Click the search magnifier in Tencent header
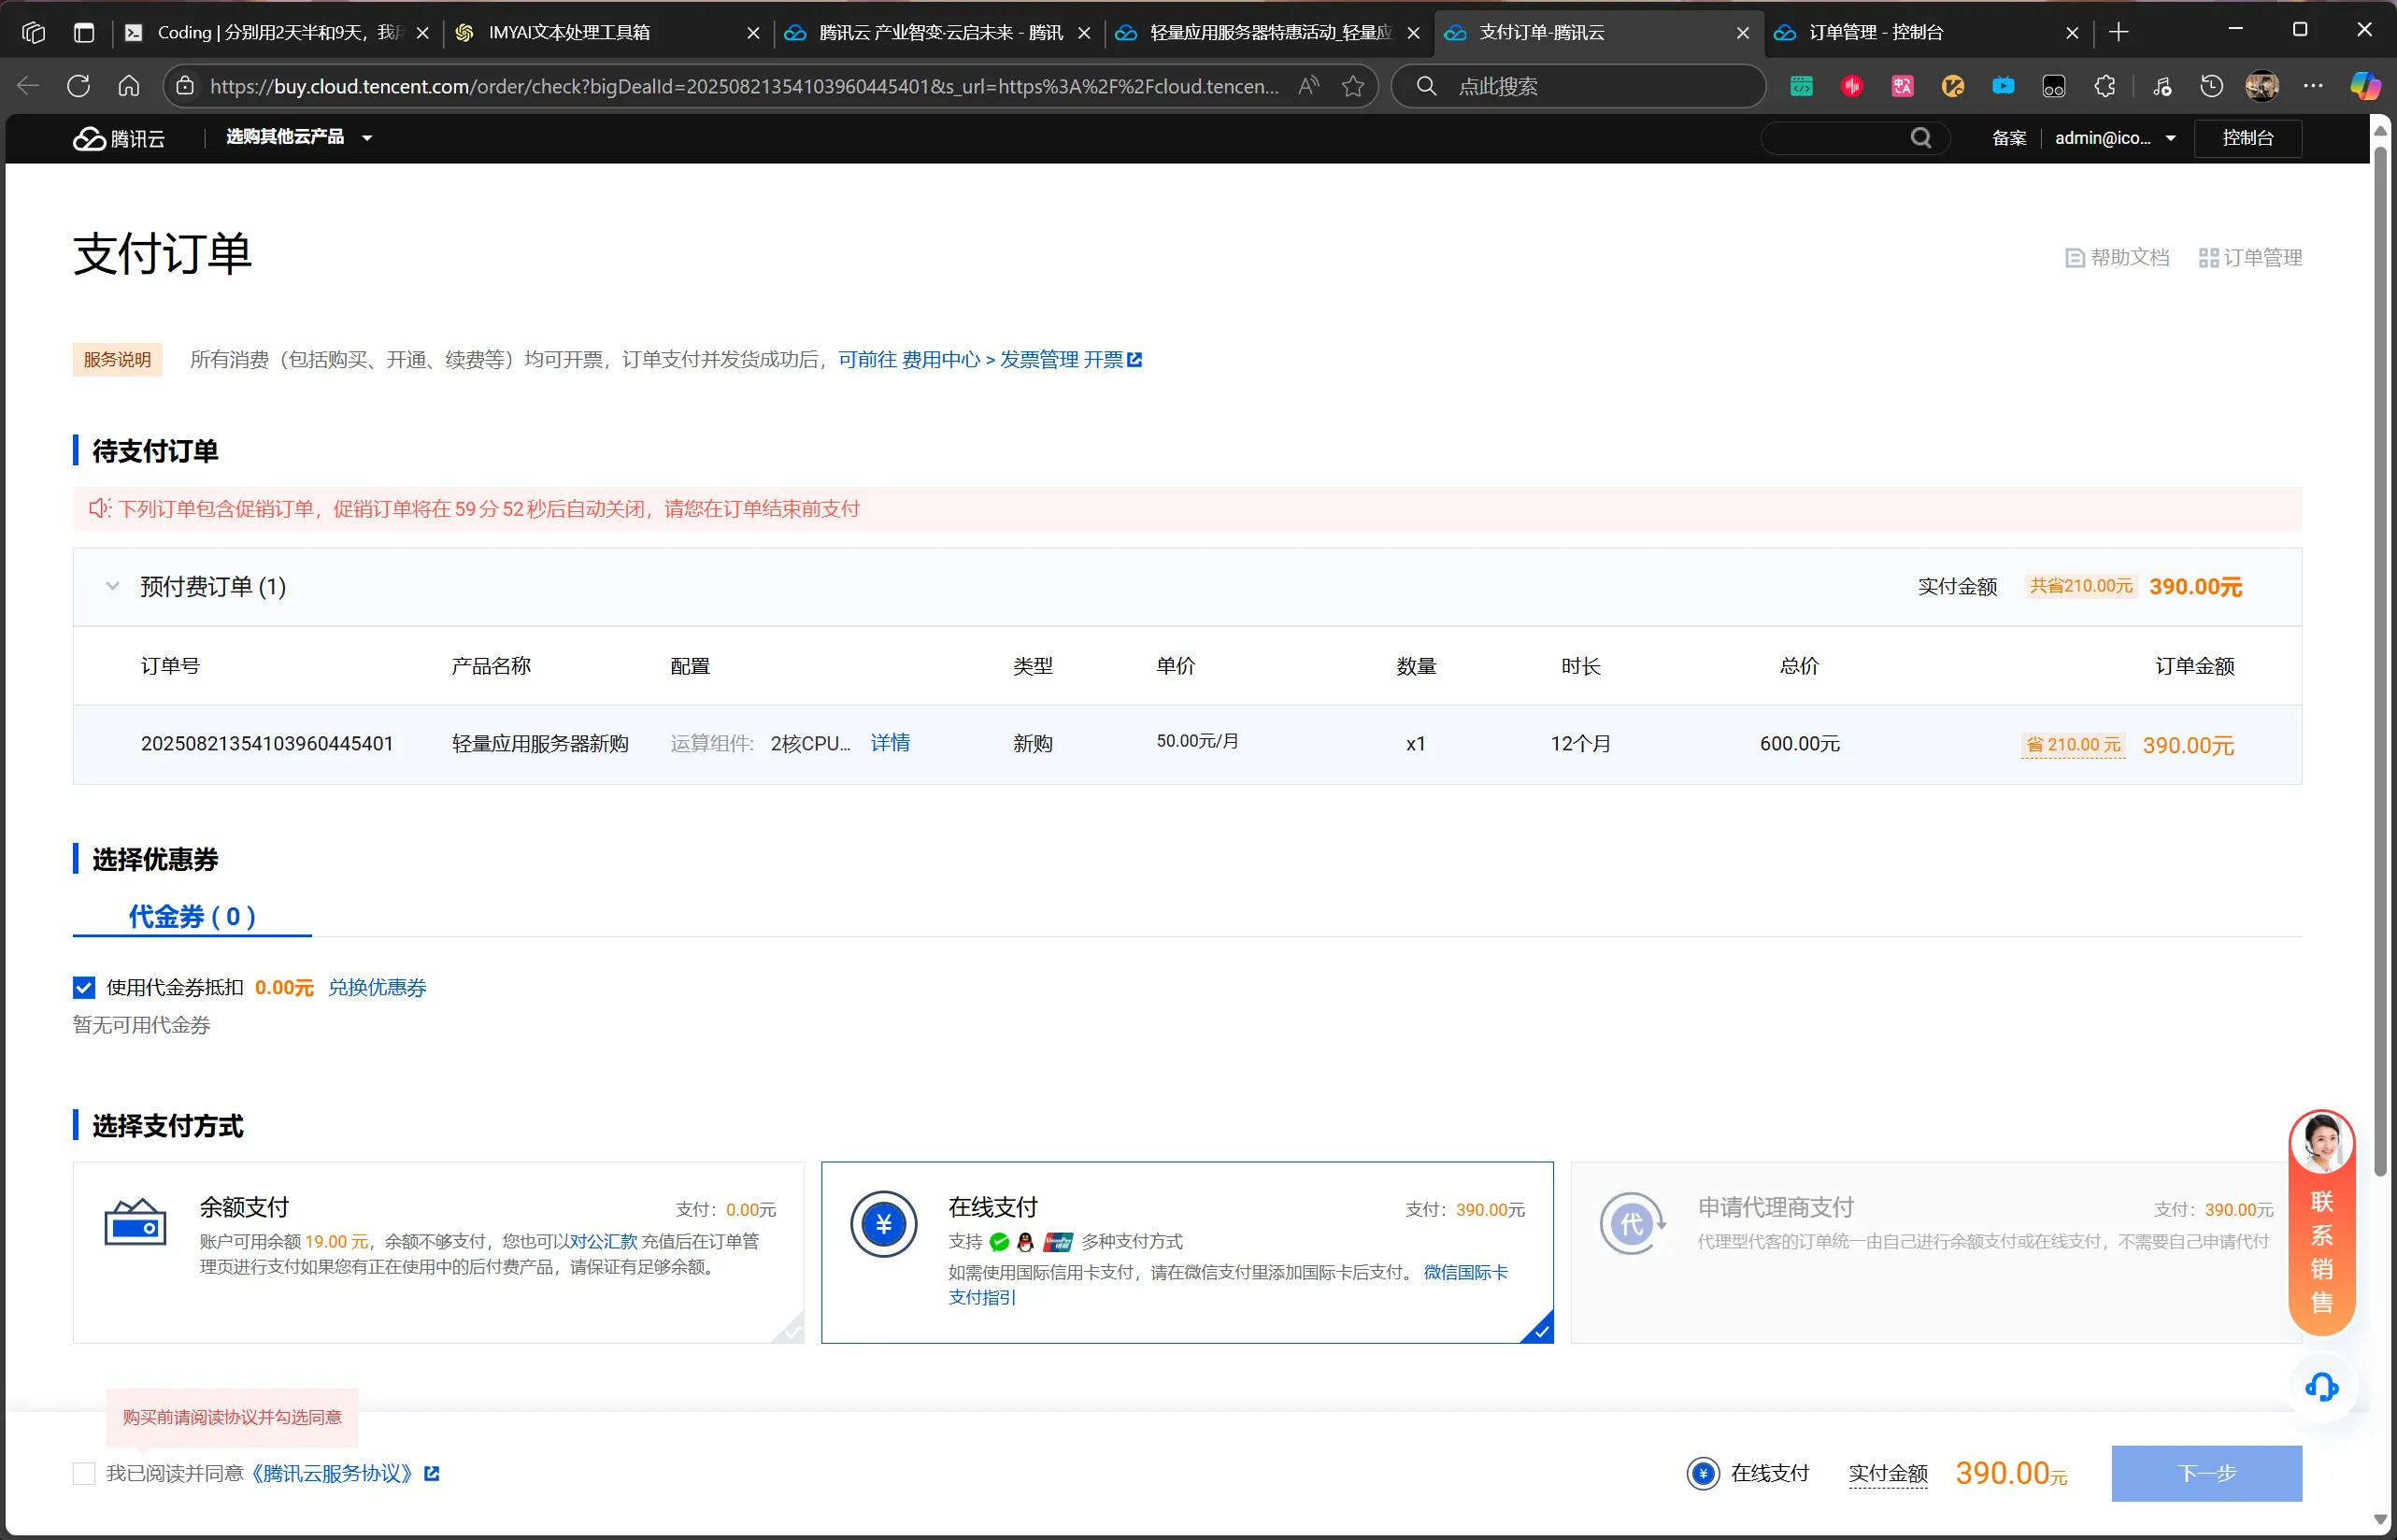Screen dimensions: 2397x1540 pos(1921,138)
